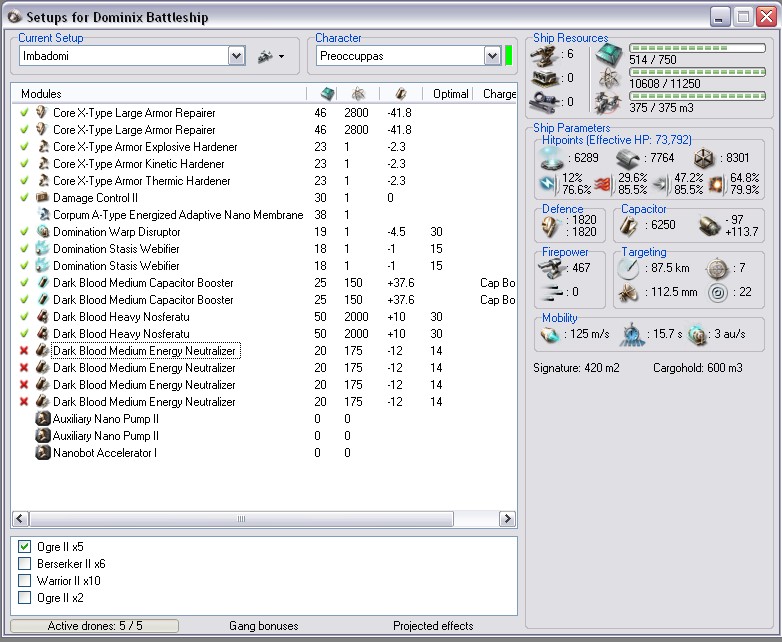Uncheck the Ogre II x5 drone group

coord(24,547)
